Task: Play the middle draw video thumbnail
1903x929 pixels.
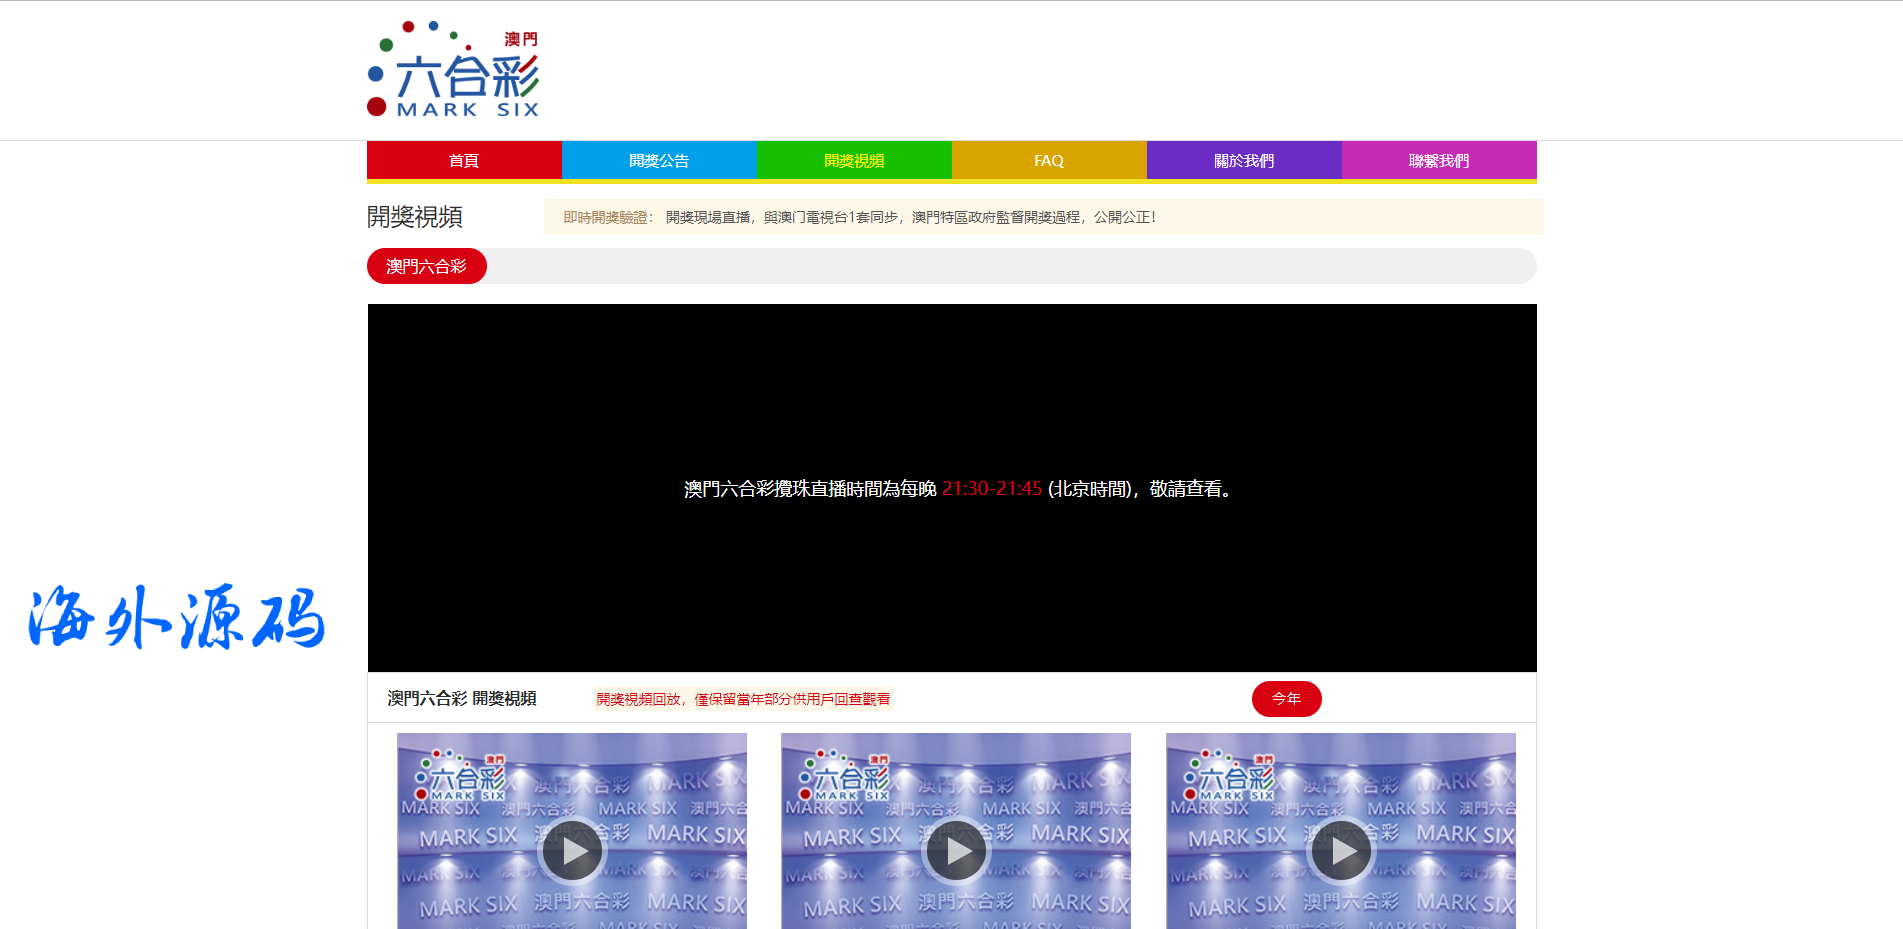Action: [956, 851]
